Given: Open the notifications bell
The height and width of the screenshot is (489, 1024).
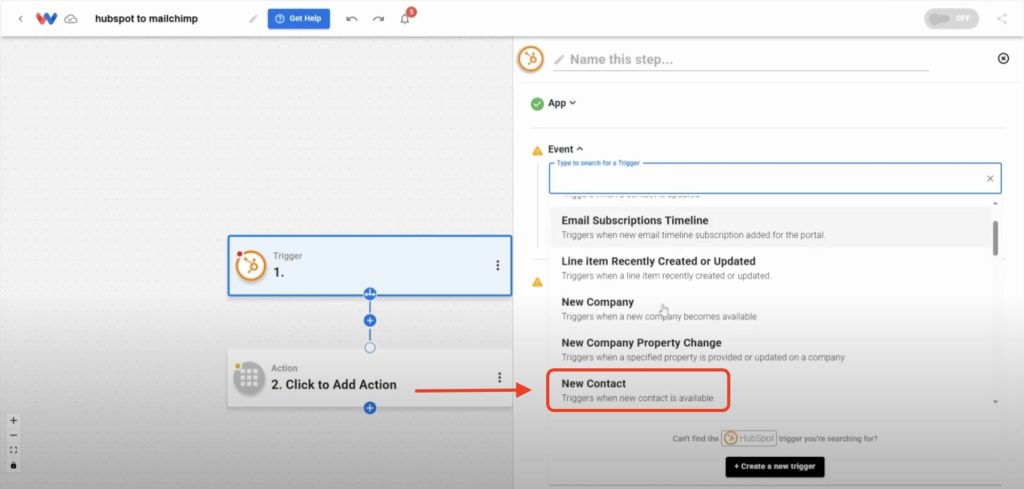Looking at the screenshot, I should [x=405, y=19].
